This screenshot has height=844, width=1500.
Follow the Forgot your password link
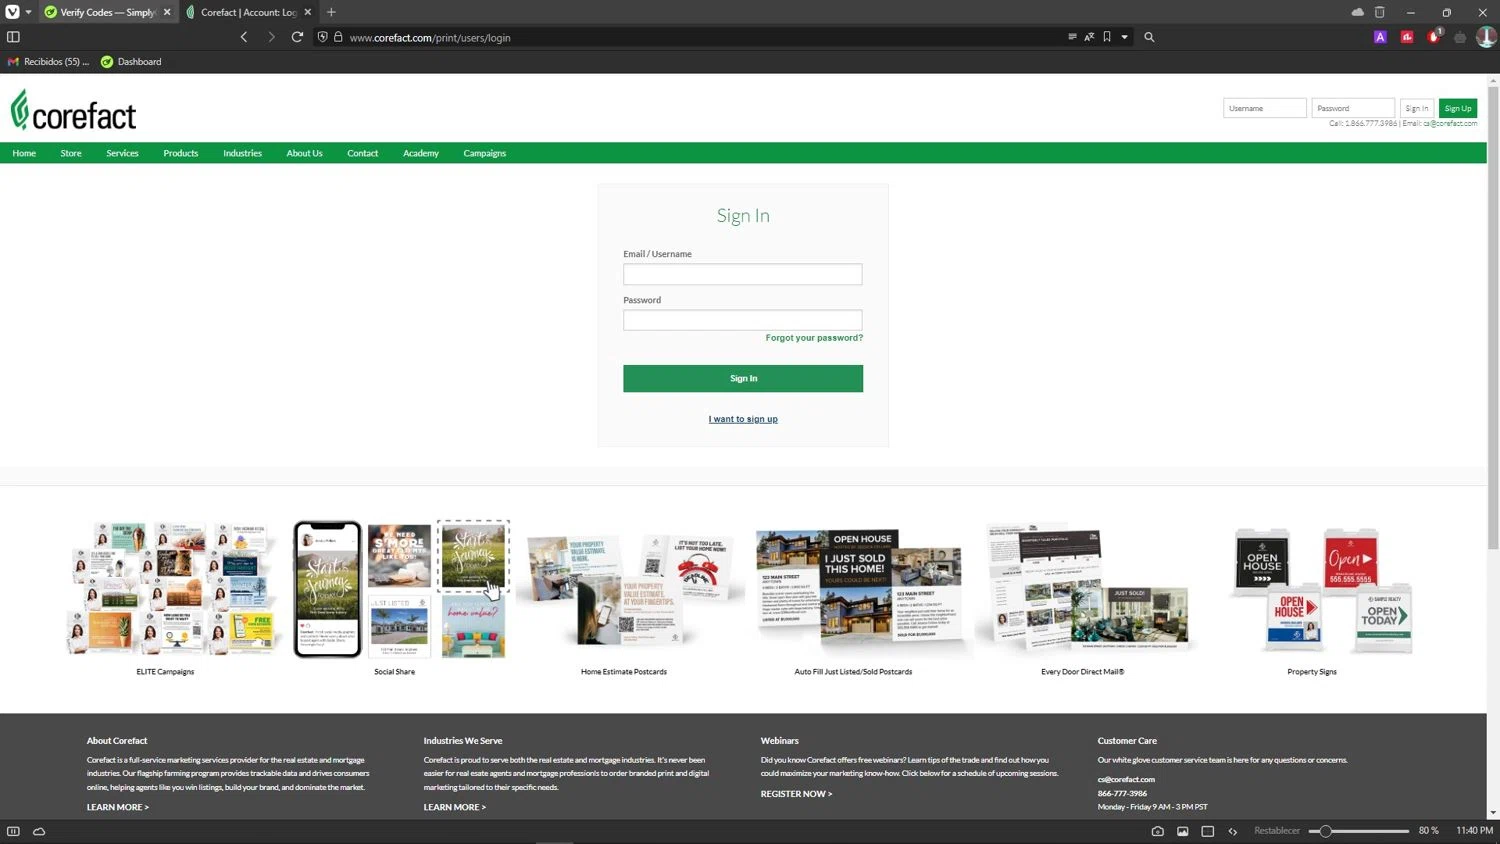[x=814, y=338]
